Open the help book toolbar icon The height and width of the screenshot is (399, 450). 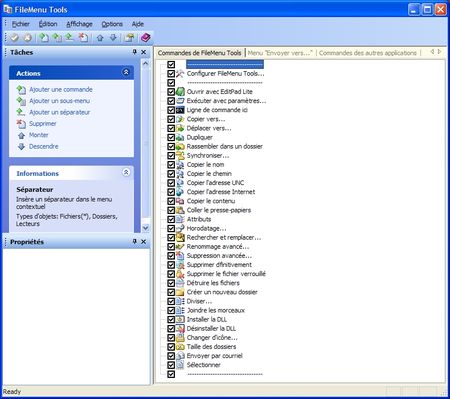[x=146, y=38]
